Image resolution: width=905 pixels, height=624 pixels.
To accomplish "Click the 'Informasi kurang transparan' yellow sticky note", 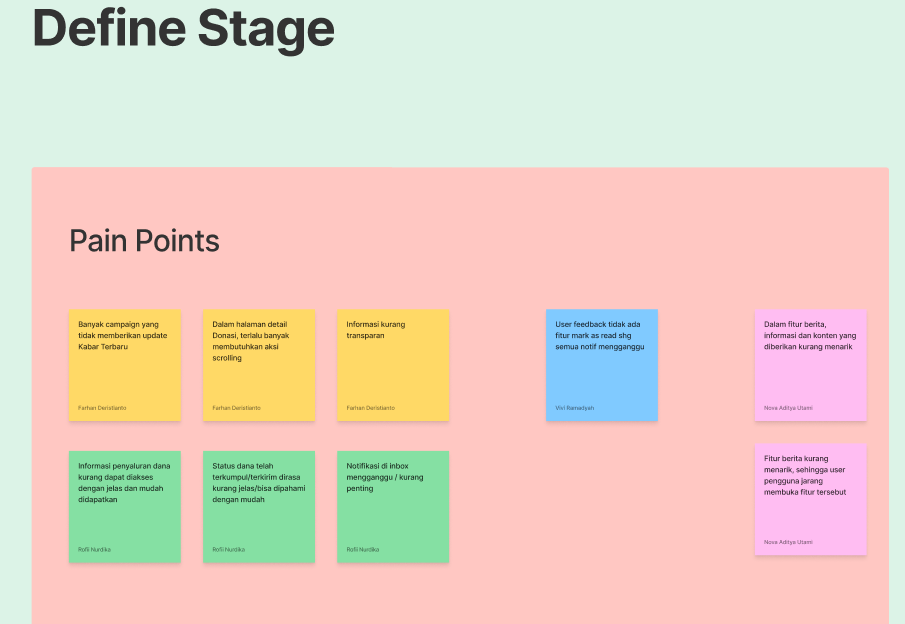I will (393, 365).
